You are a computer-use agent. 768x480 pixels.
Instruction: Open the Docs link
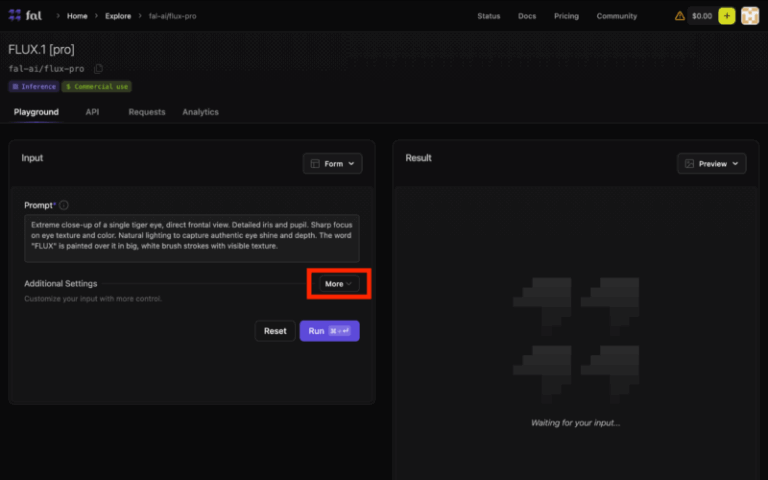pyautogui.click(x=527, y=16)
